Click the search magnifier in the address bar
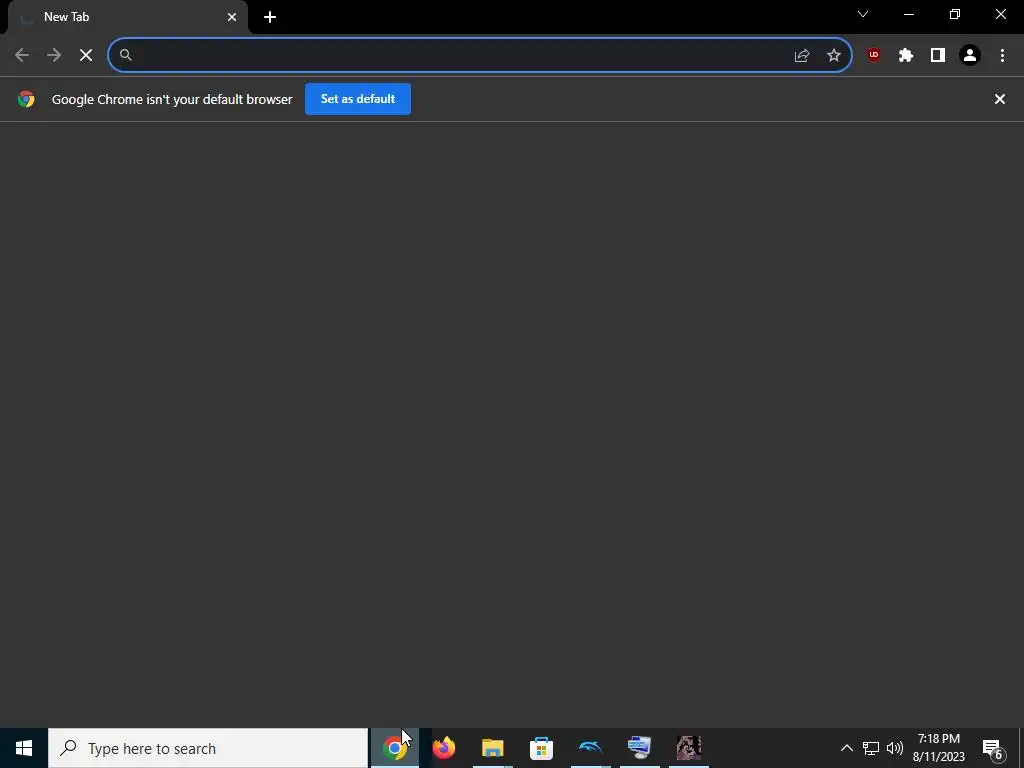Image resolution: width=1024 pixels, height=768 pixels. pyautogui.click(x=126, y=56)
